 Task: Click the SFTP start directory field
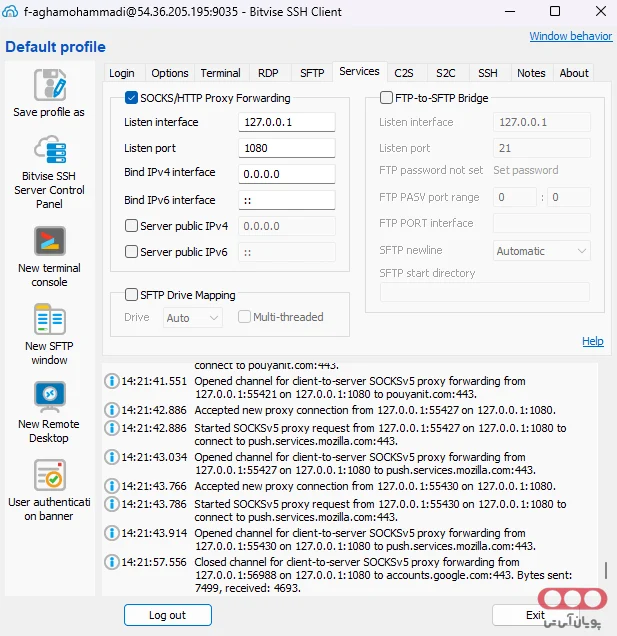pyautogui.click(x=485, y=292)
